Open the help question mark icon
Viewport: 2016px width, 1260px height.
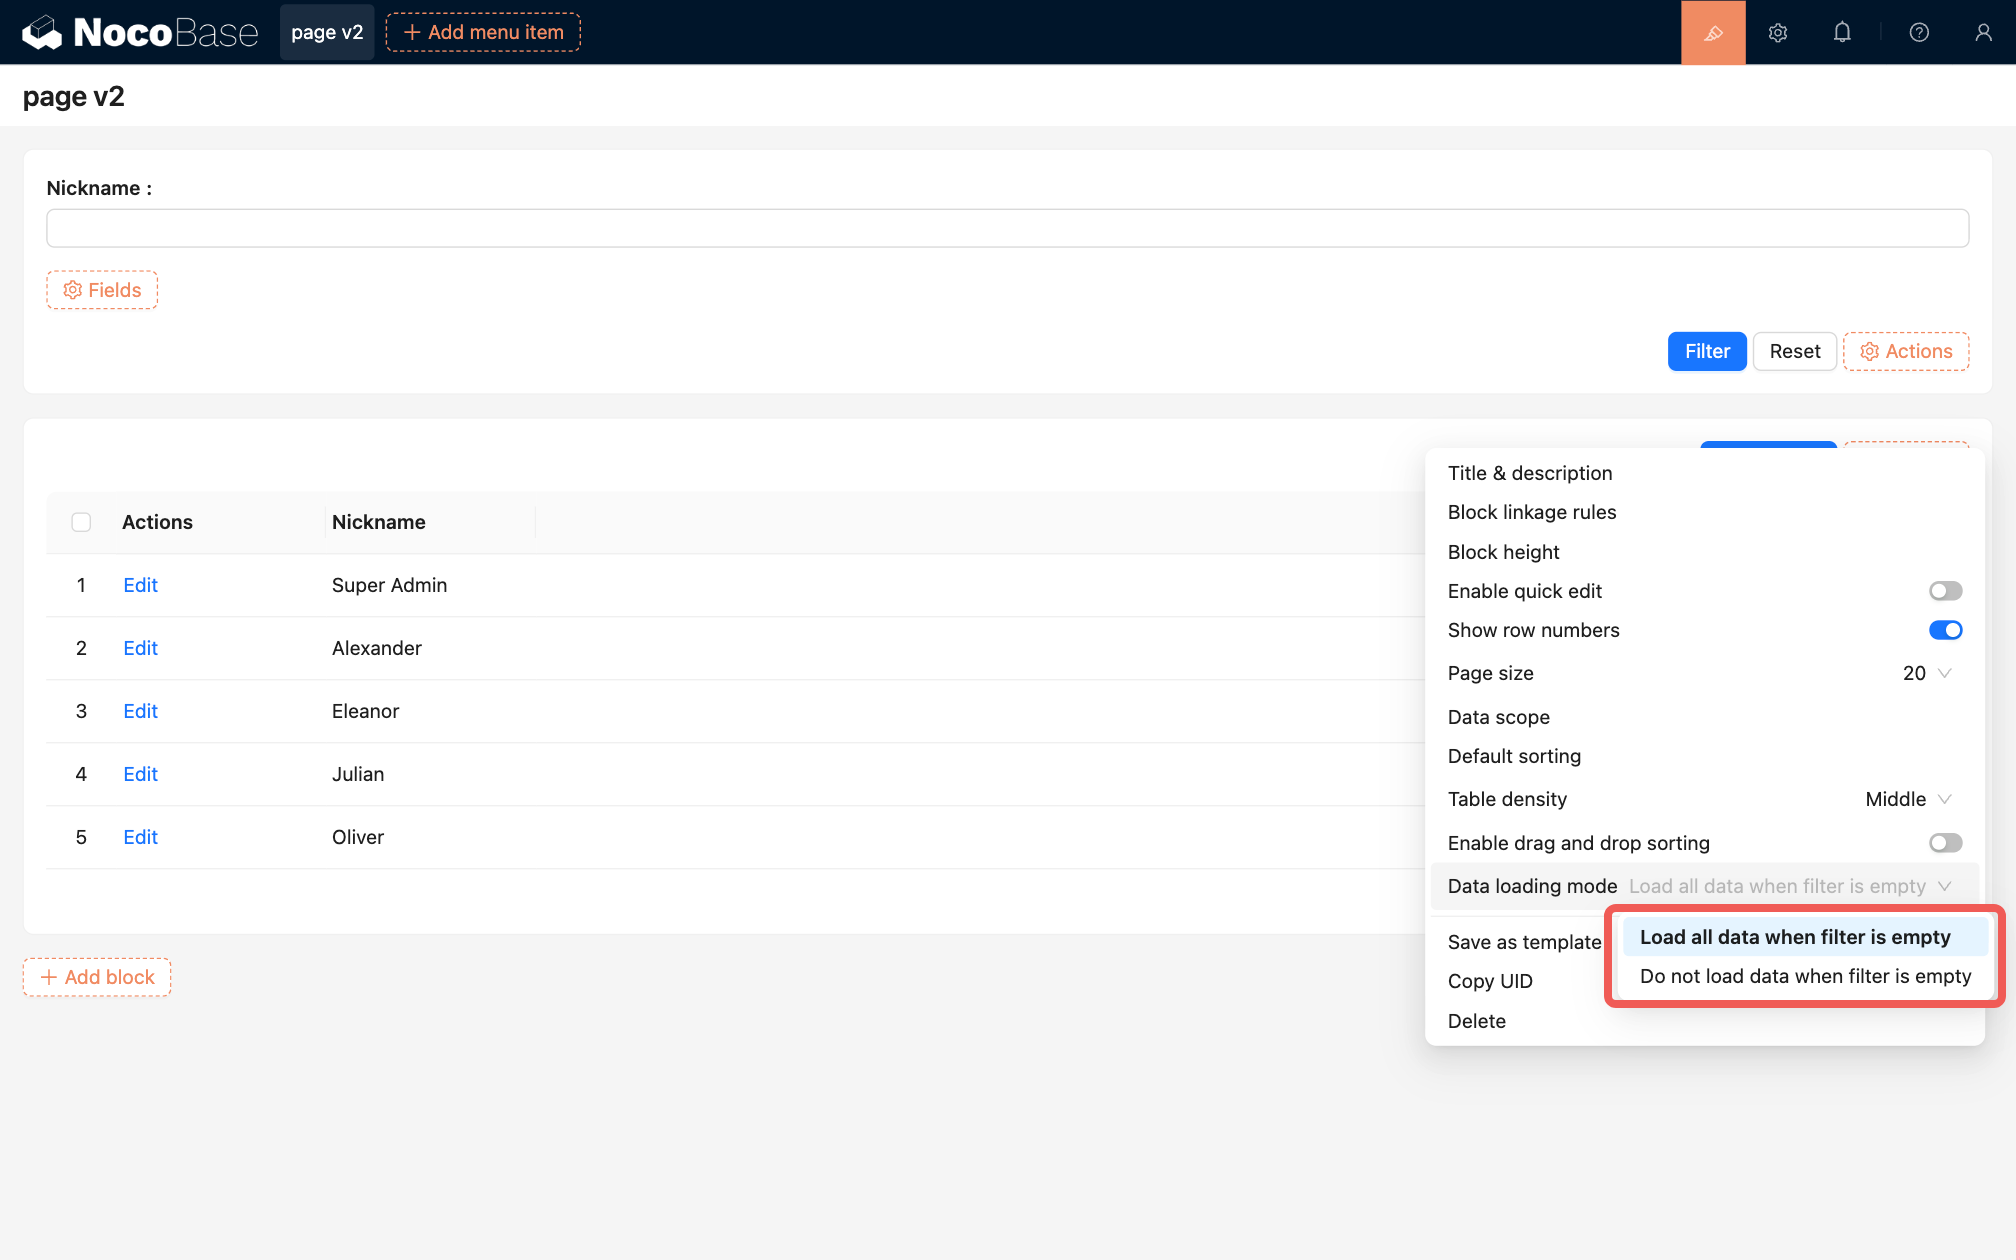(x=1919, y=32)
